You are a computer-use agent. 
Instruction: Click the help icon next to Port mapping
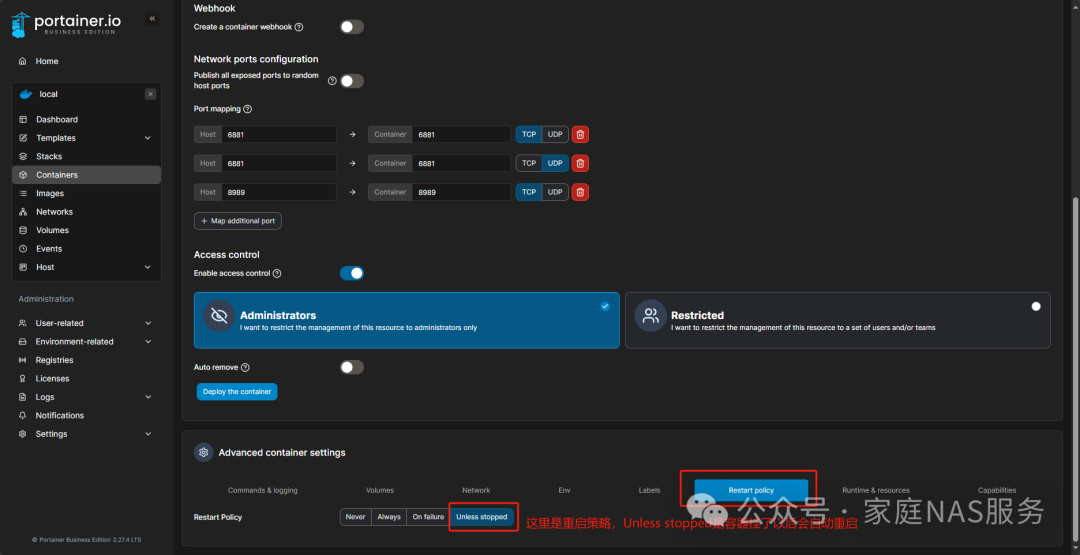(248, 109)
